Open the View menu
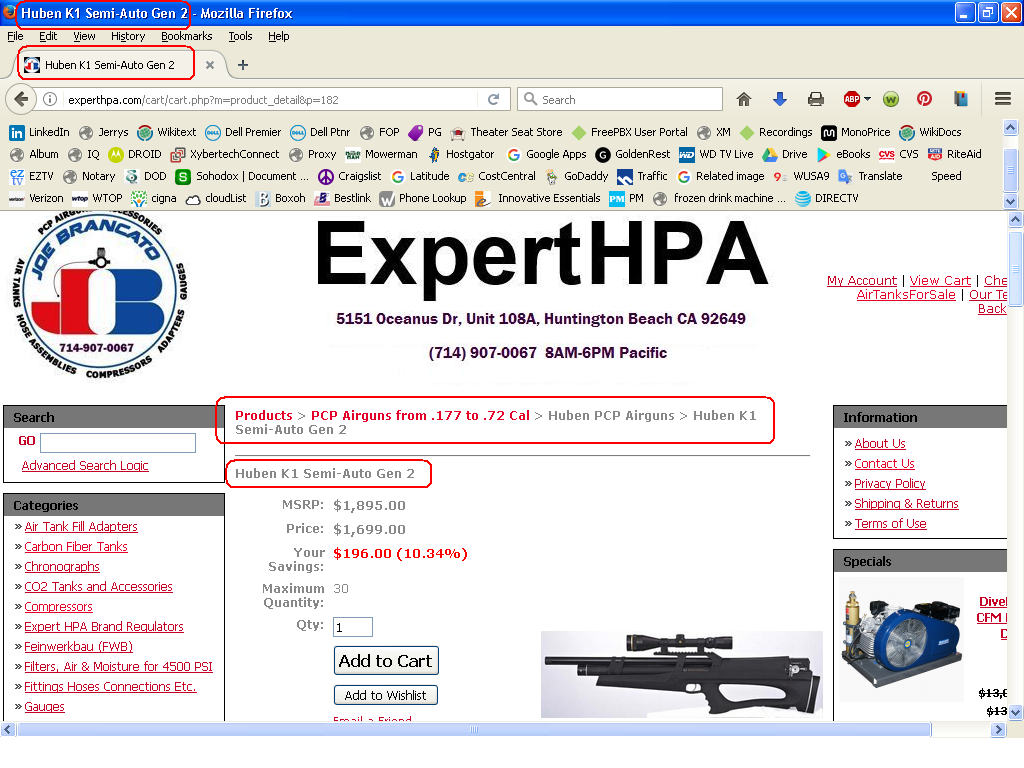This screenshot has width=1024, height=768. (x=84, y=37)
